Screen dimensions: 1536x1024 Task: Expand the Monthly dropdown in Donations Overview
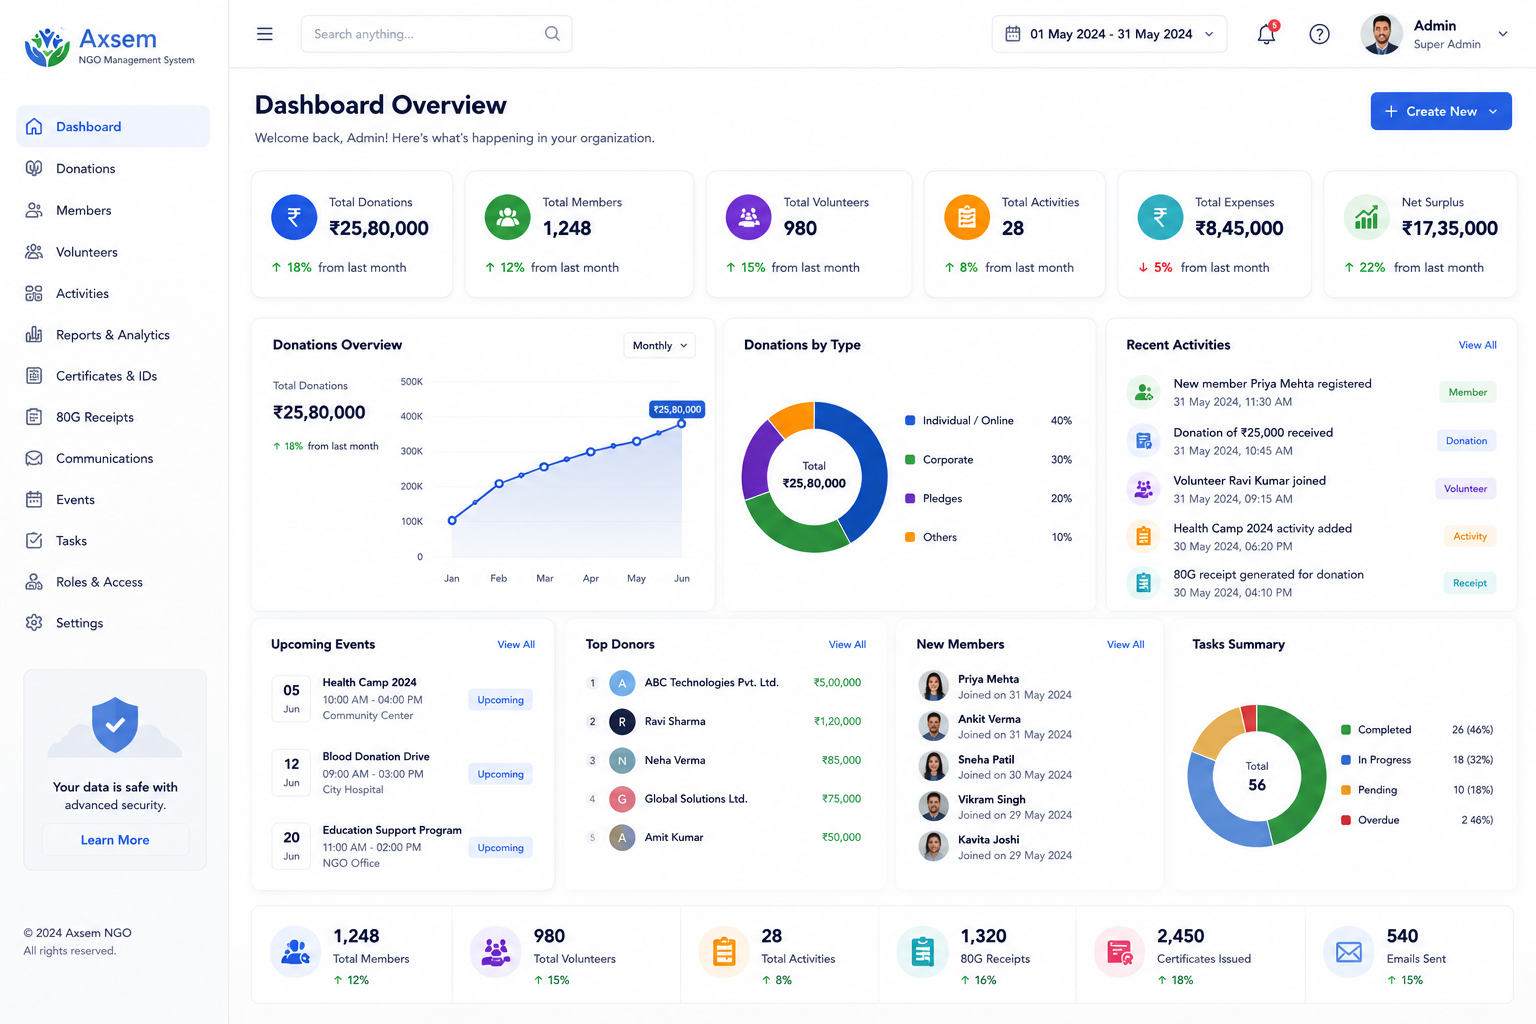pyautogui.click(x=659, y=345)
